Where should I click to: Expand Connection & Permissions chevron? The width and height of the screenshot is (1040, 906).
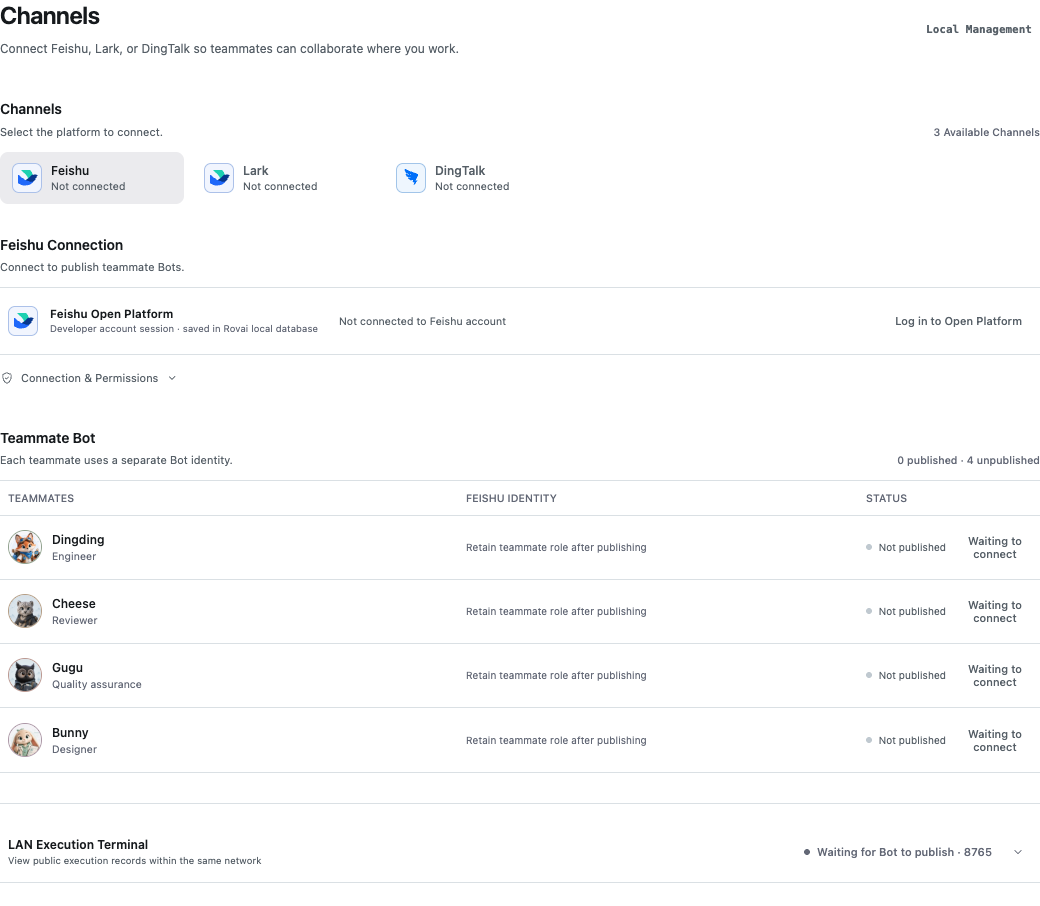pos(172,378)
